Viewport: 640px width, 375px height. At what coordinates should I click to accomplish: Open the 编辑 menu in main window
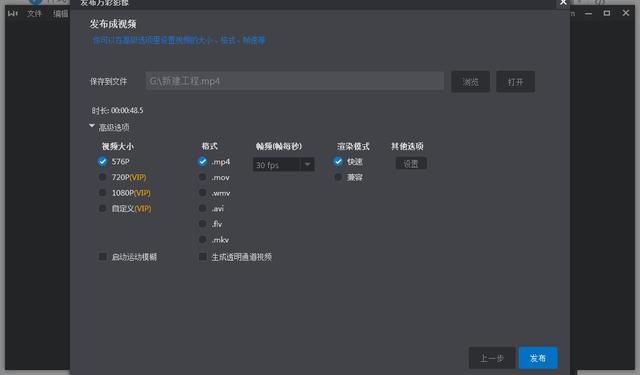coord(60,13)
